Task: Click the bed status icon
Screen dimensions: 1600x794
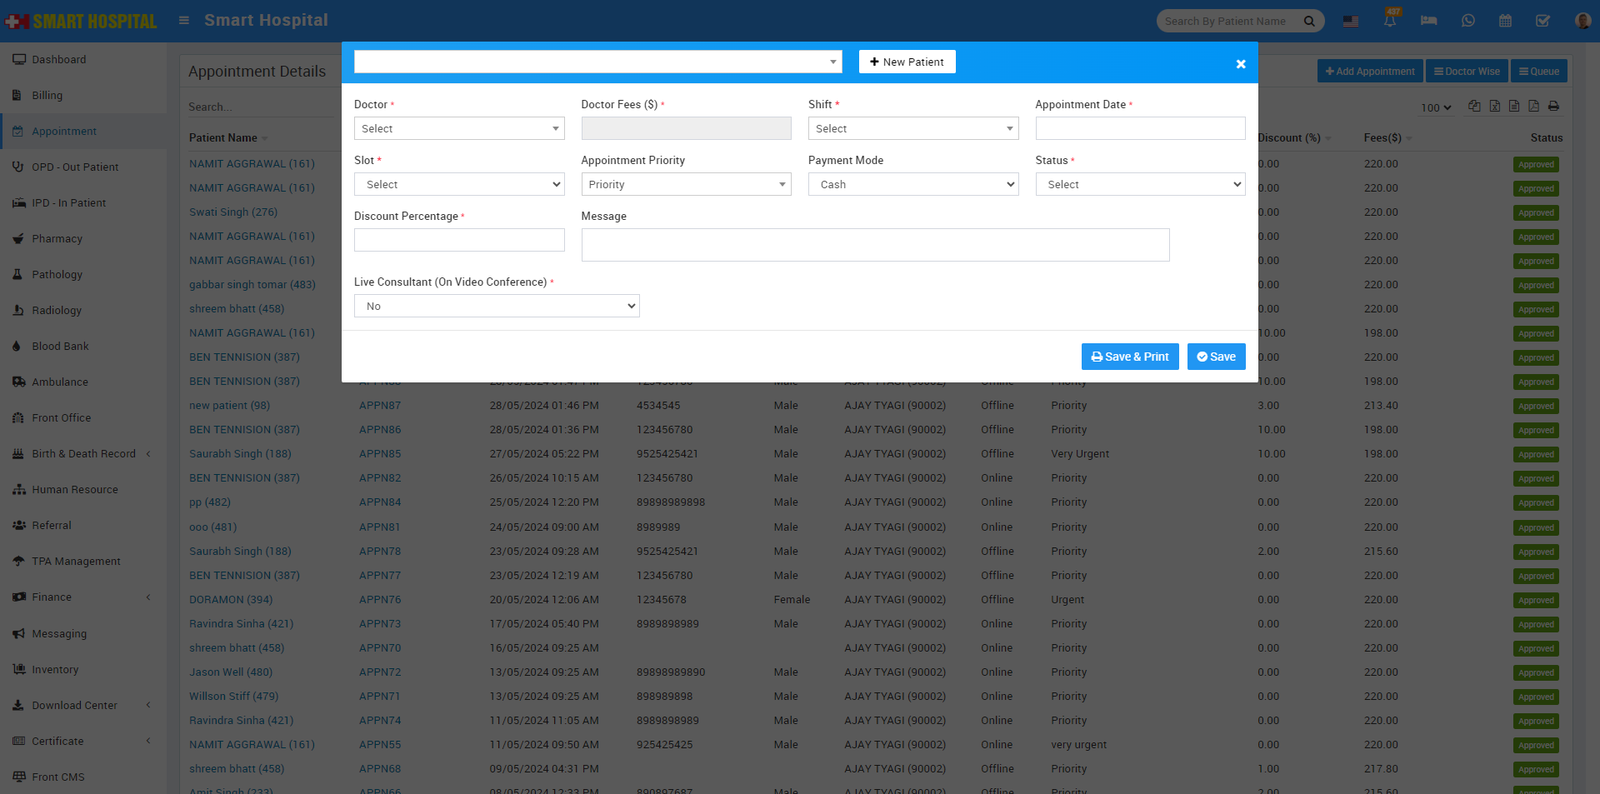Action: coord(1429,21)
